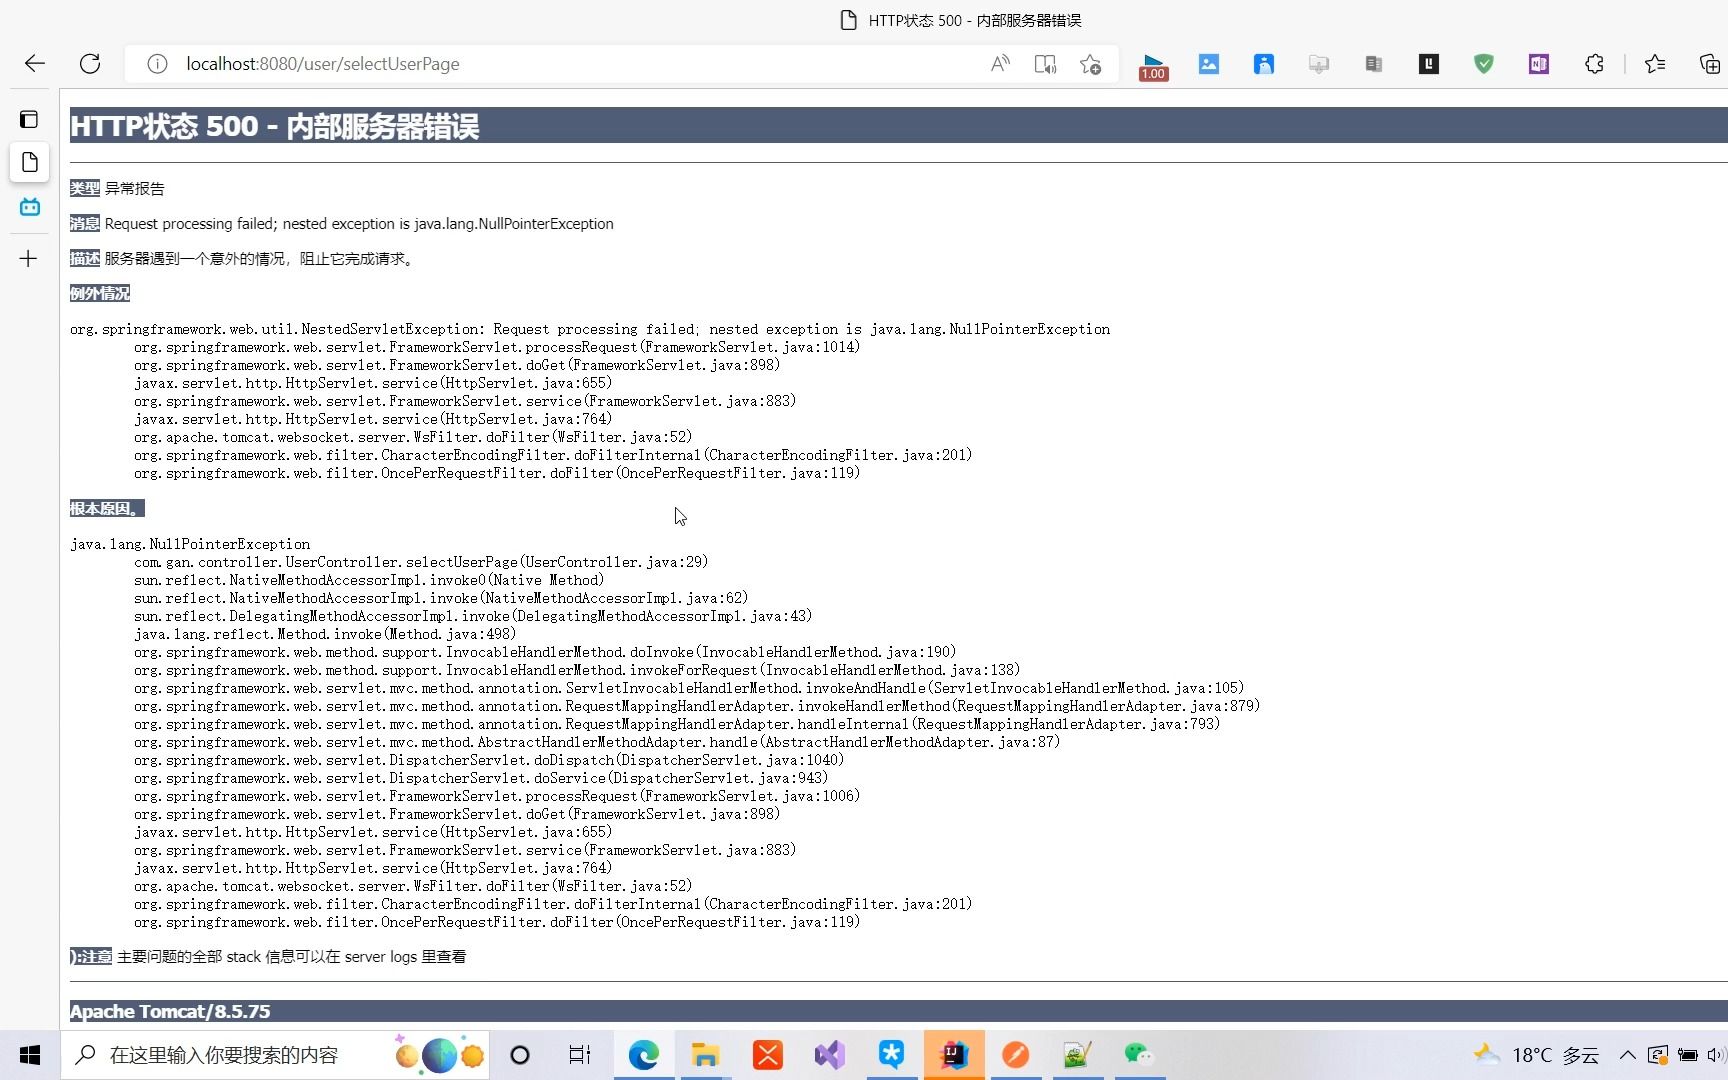This screenshot has width=1728, height=1080.
Task: Open the OneNote clipper extension
Action: click(x=1539, y=64)
